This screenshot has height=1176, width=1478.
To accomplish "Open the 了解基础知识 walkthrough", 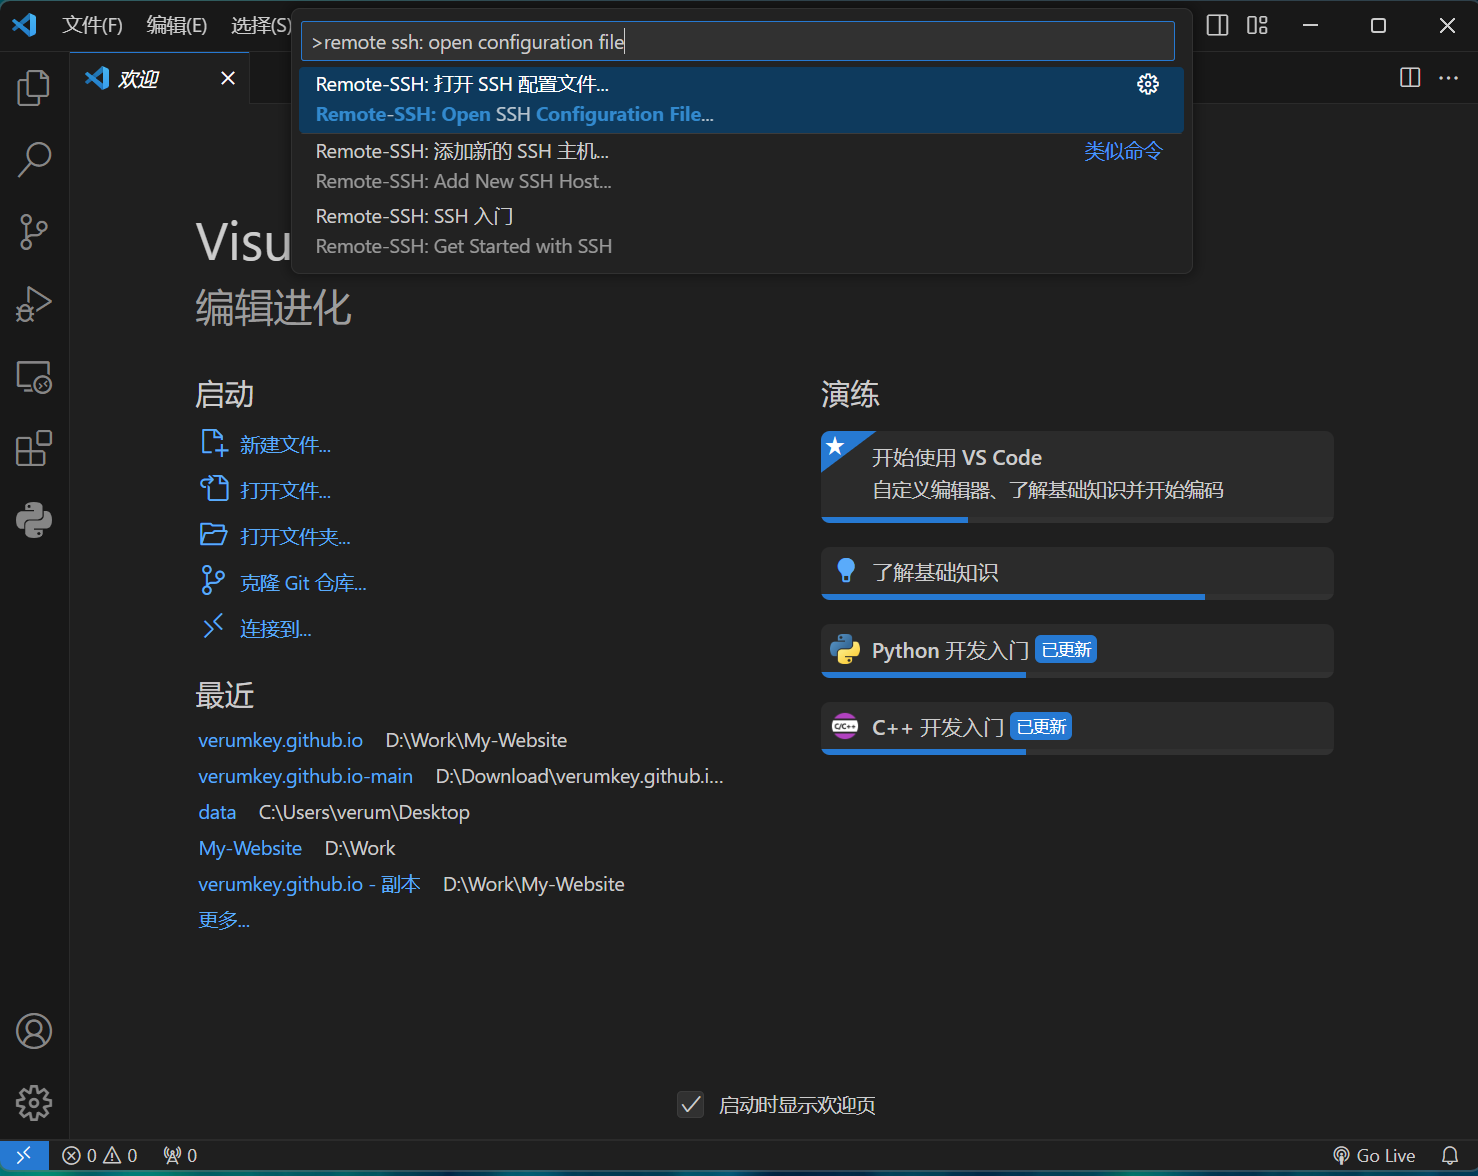I will tap(1077, 573).
